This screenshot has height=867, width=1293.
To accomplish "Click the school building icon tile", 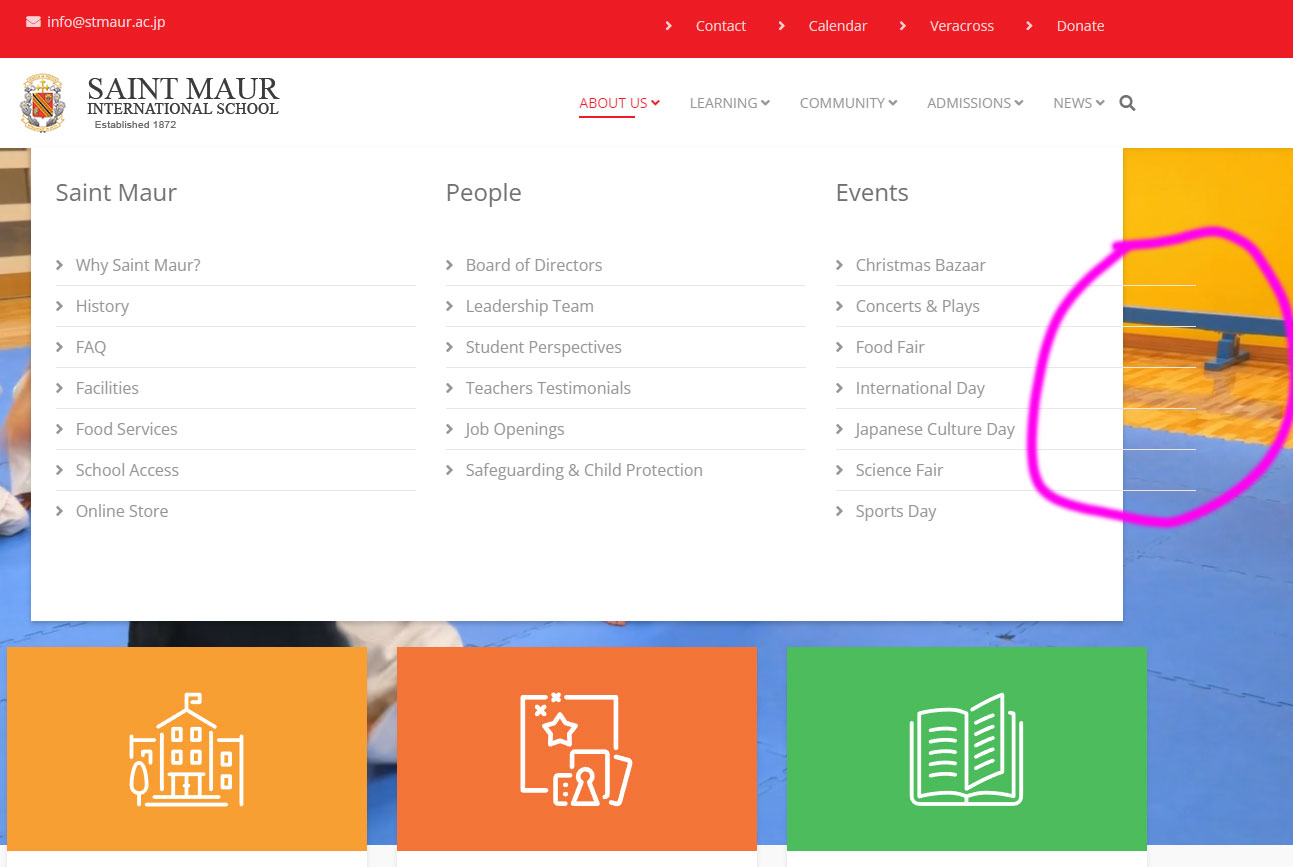I will 187,749.
